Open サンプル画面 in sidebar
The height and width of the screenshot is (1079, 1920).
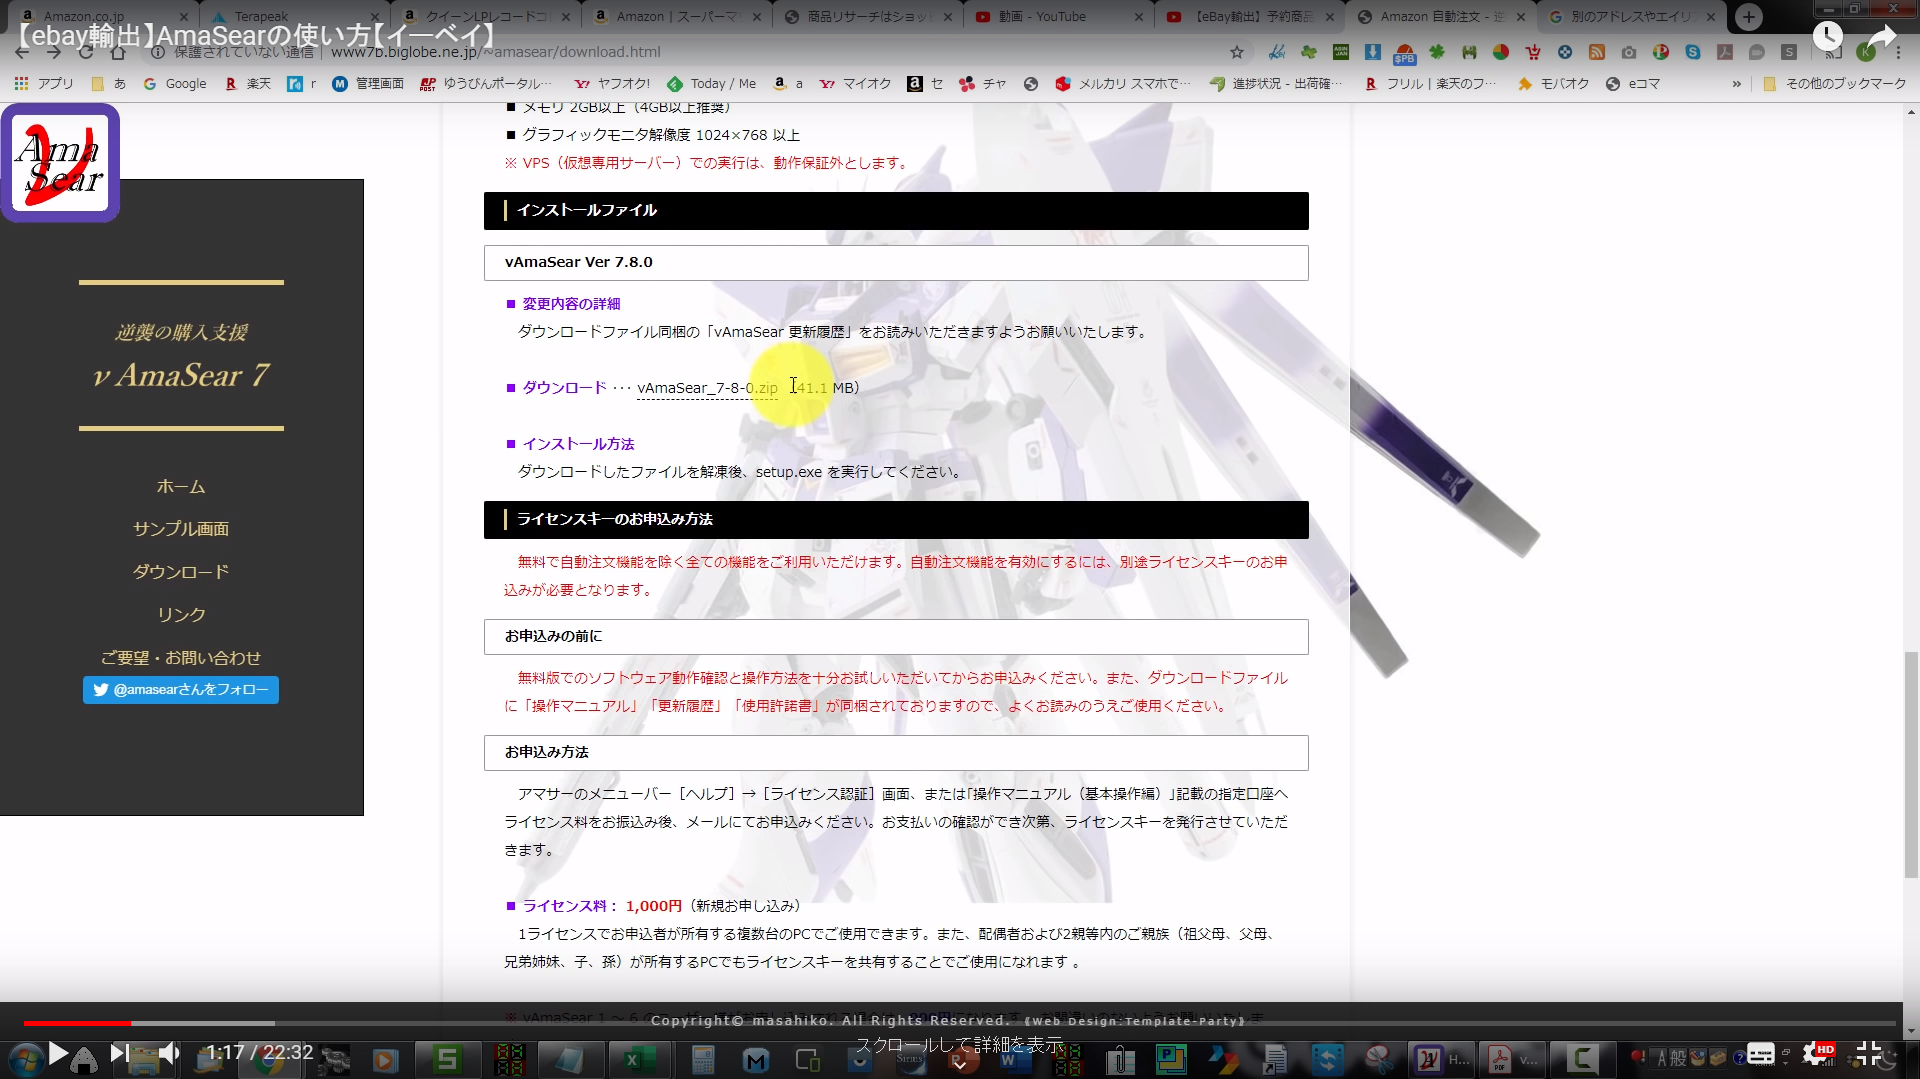(x=181, y=529)
